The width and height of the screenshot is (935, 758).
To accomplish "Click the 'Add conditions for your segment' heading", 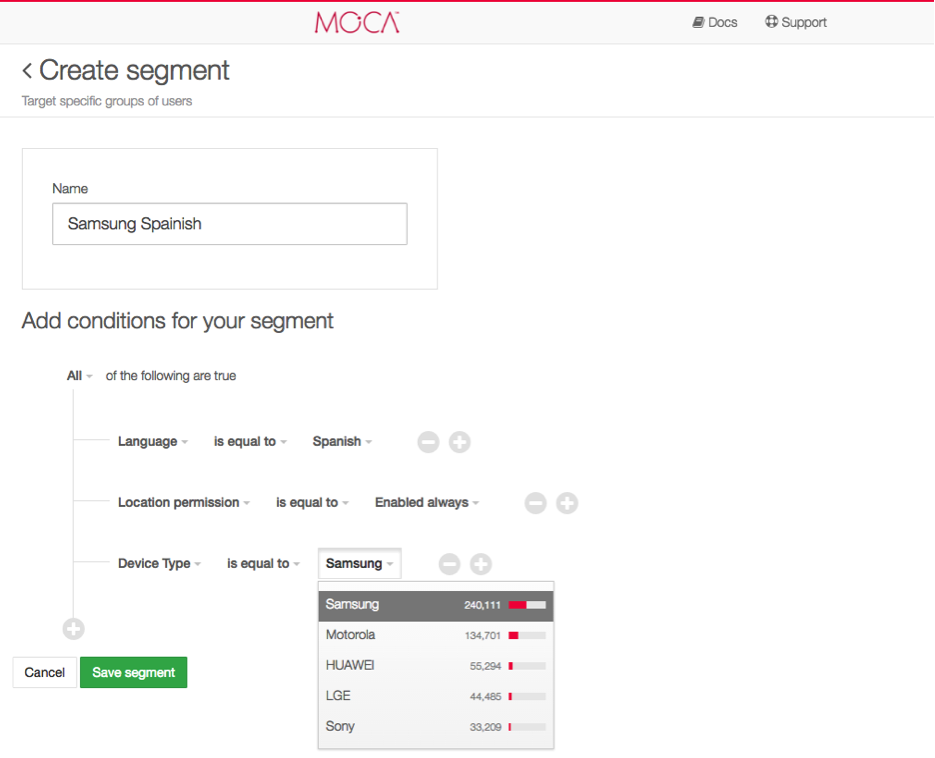I will tap(178, 321).
